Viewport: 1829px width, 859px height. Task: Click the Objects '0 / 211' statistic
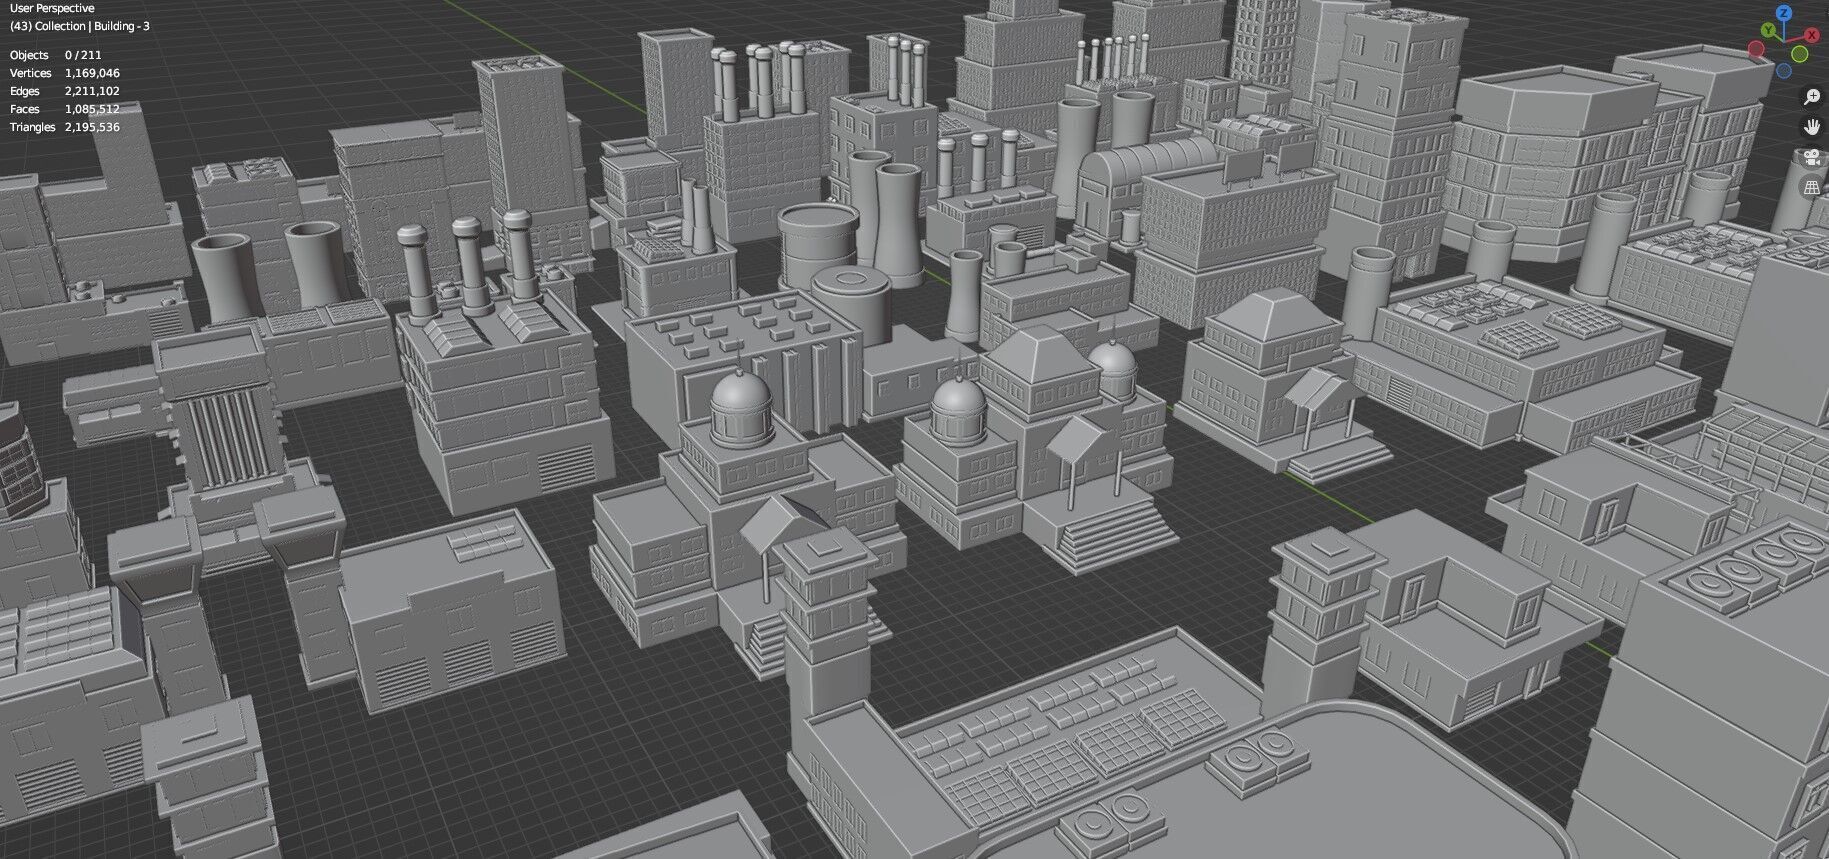point(83,55)
